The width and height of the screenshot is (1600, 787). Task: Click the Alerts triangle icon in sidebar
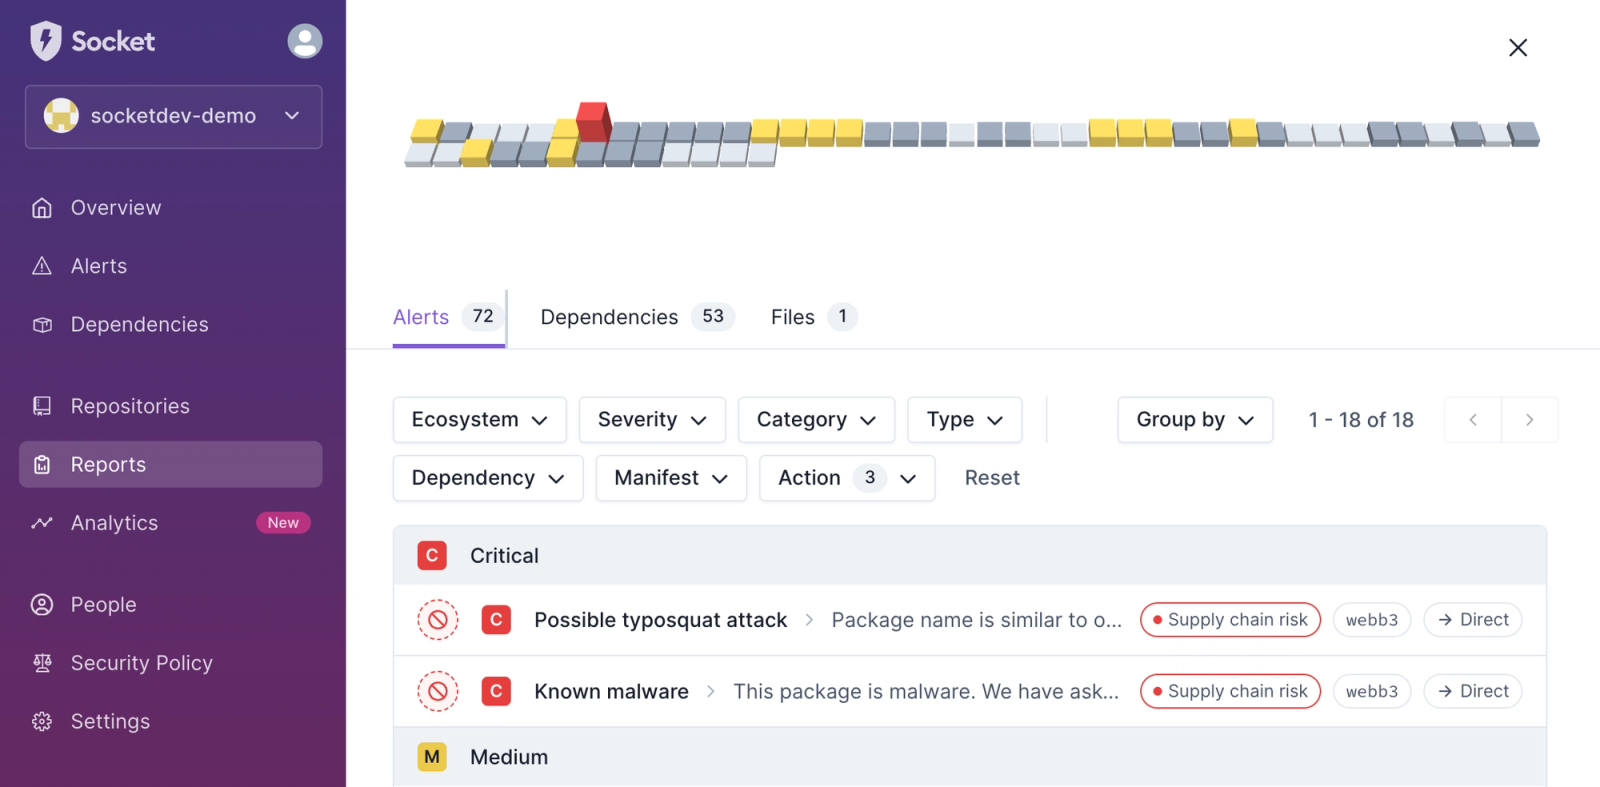click(42, 266)
